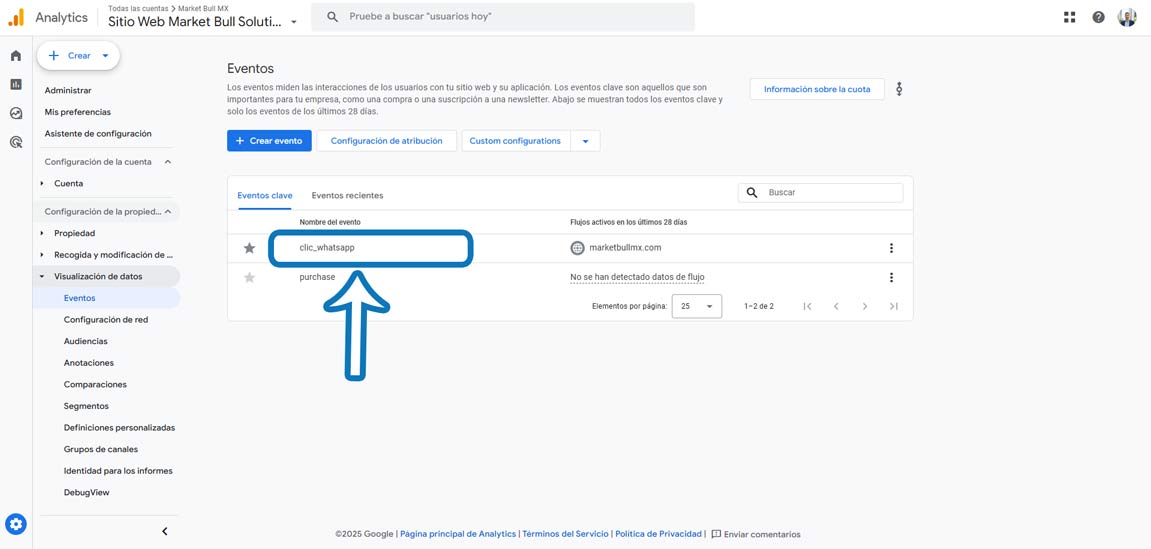Open the Home icon in left rail
This screenshot has width=1151, height=549.
(x=16, y=56)
